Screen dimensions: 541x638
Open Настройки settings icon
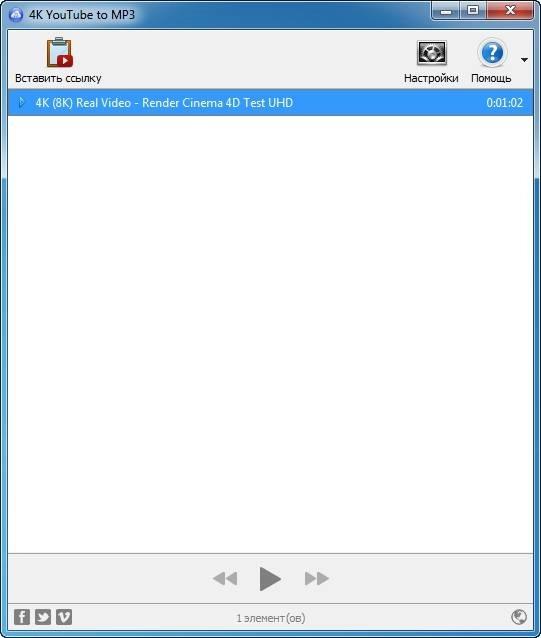click(x=432, y=53)
